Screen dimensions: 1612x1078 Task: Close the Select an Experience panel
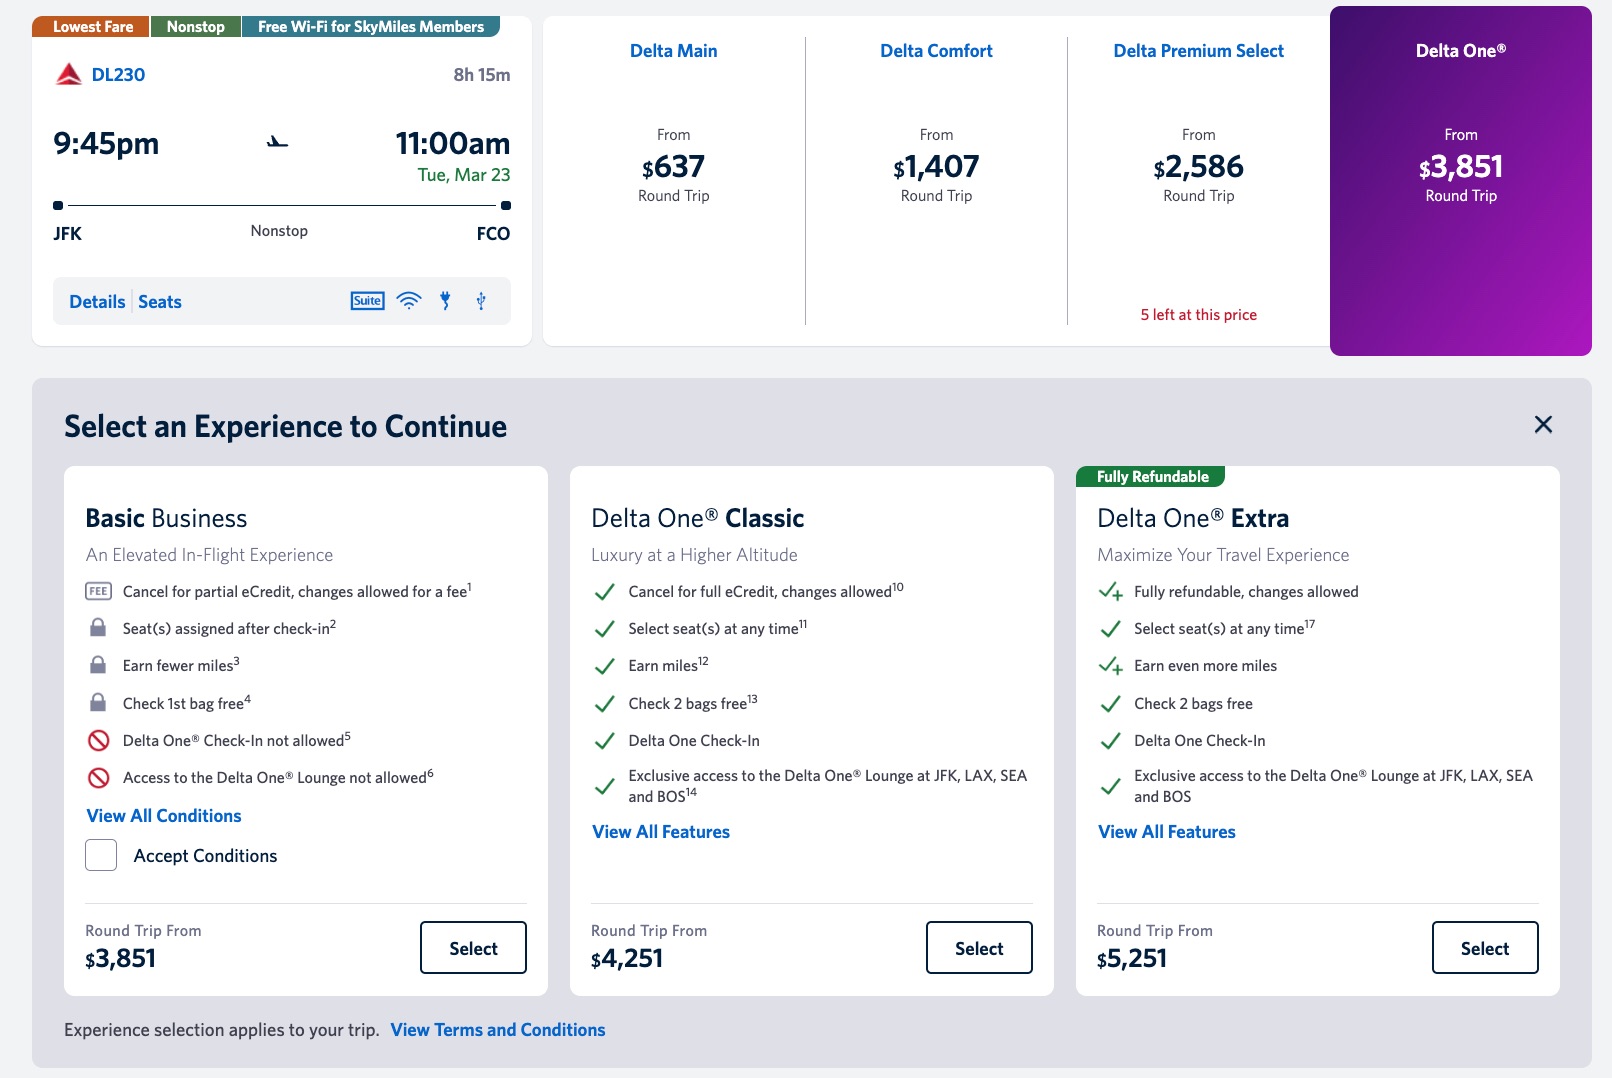[x=1543, y=425]
